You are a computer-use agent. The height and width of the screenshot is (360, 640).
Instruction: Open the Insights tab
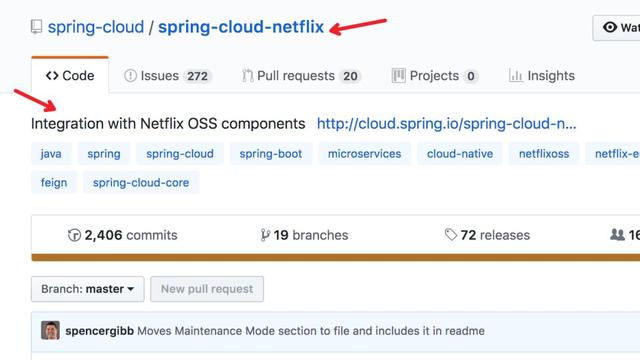(x=542, y=76)
